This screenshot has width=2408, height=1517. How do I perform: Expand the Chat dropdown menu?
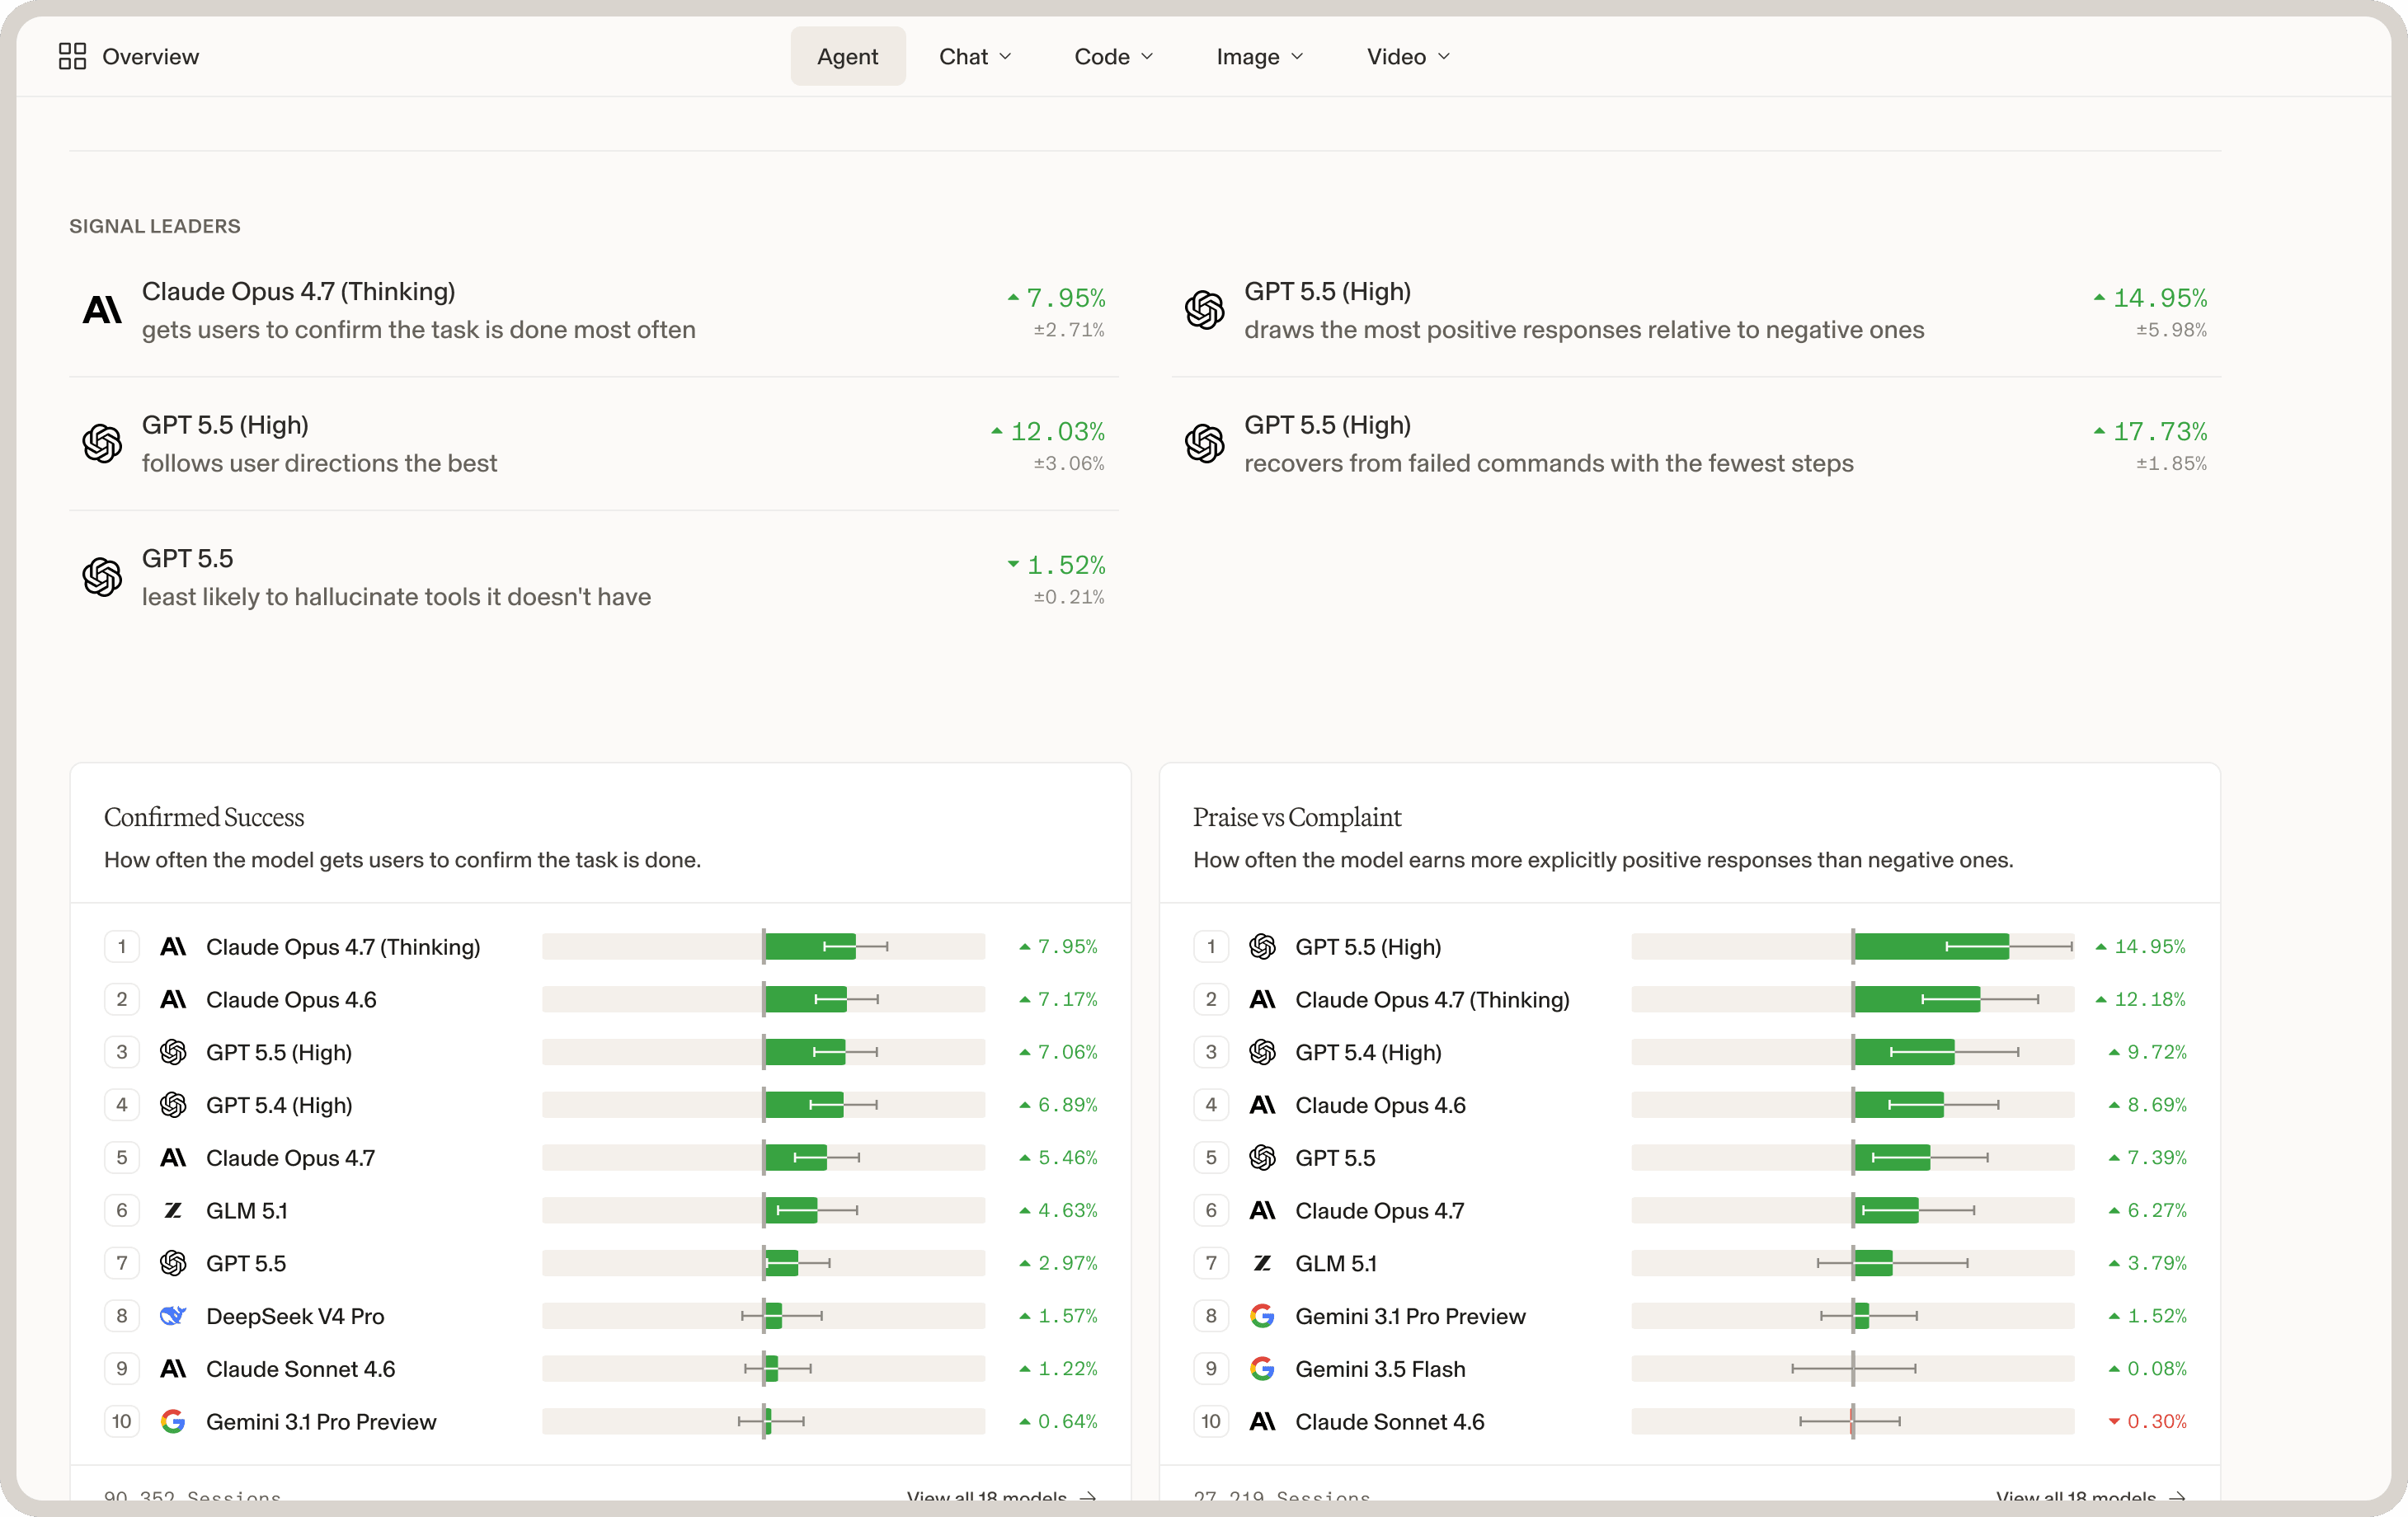tap(975, 56)
